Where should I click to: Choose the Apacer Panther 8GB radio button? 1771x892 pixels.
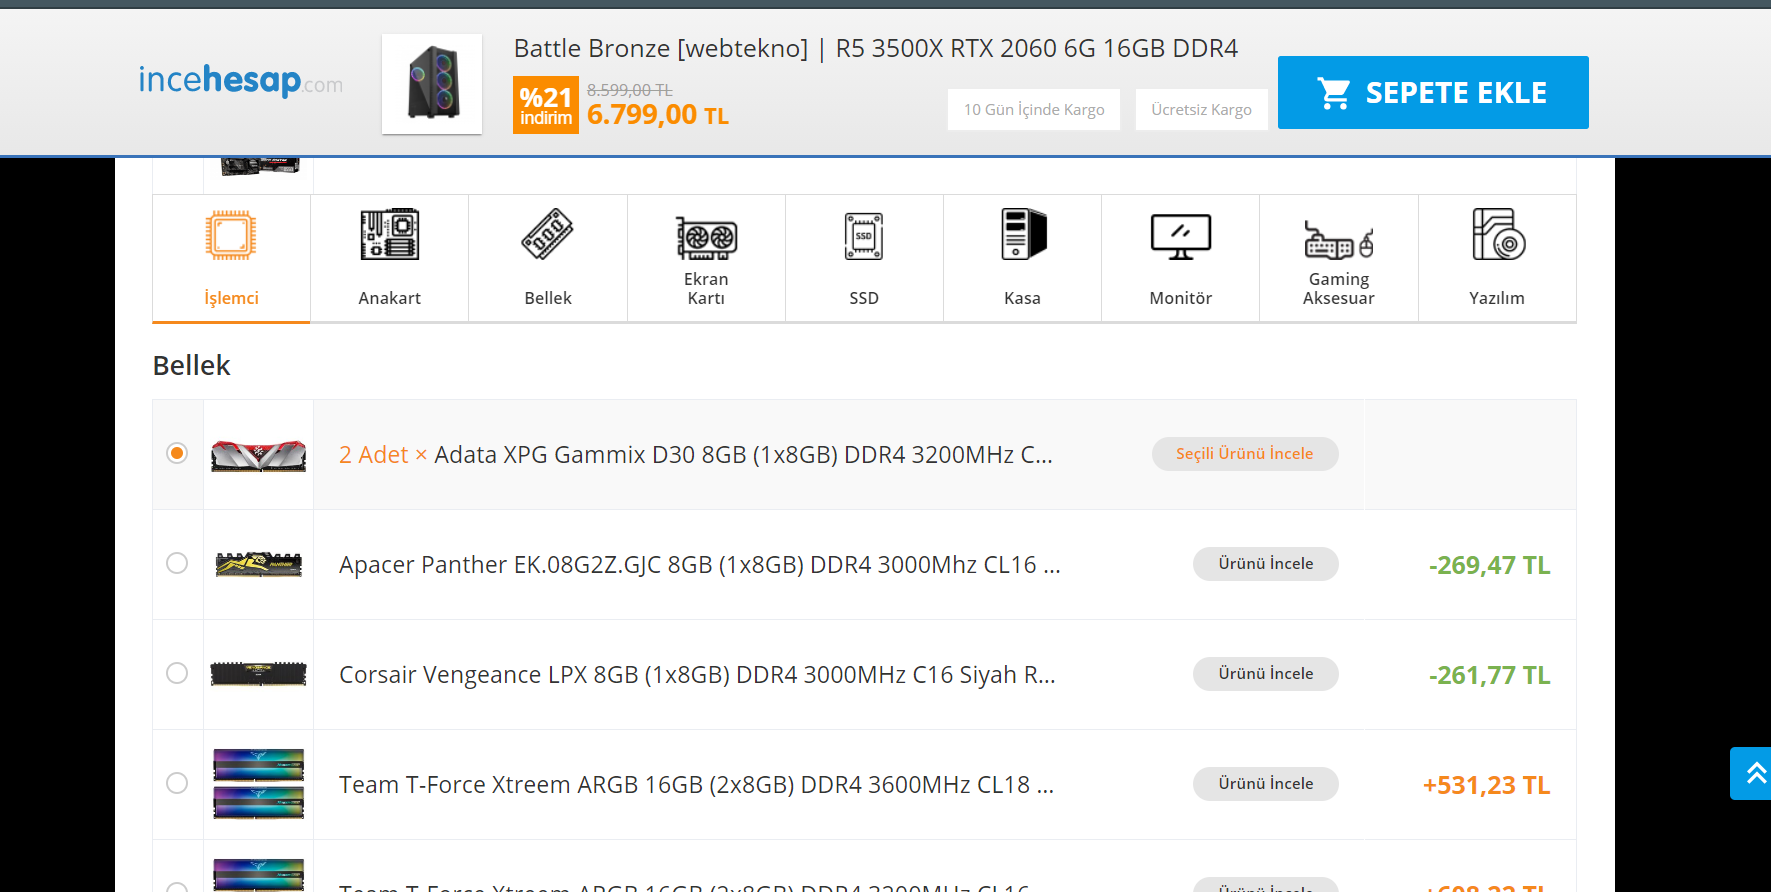(177, 564)
